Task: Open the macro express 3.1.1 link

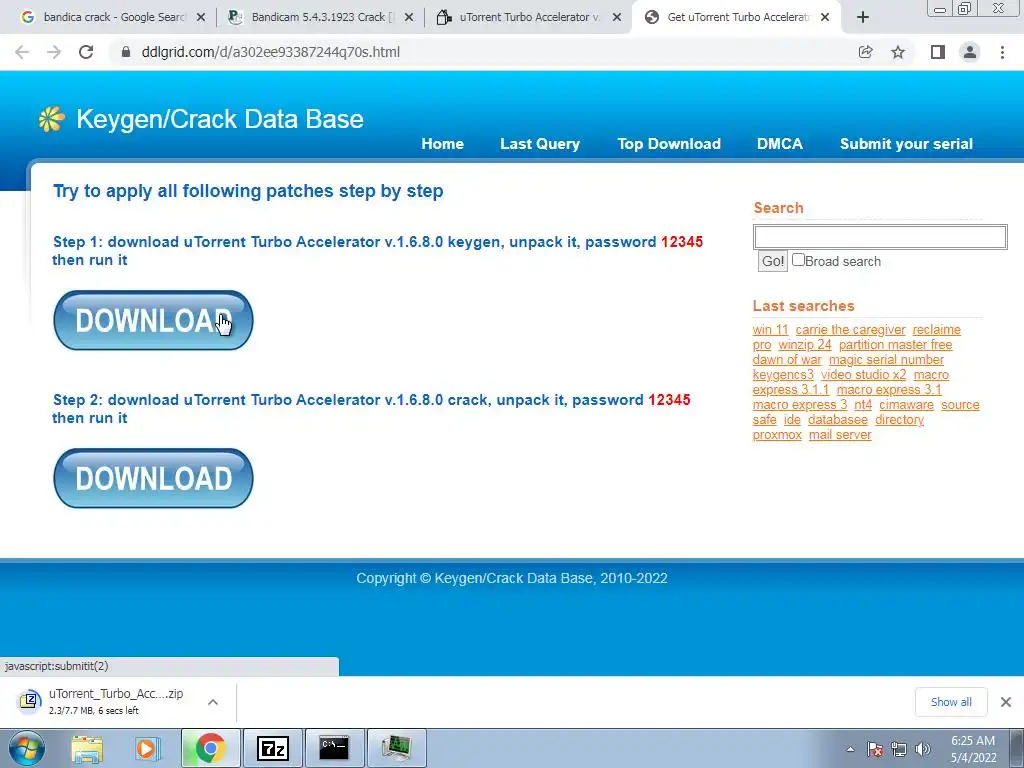Action: pos(790,390)
